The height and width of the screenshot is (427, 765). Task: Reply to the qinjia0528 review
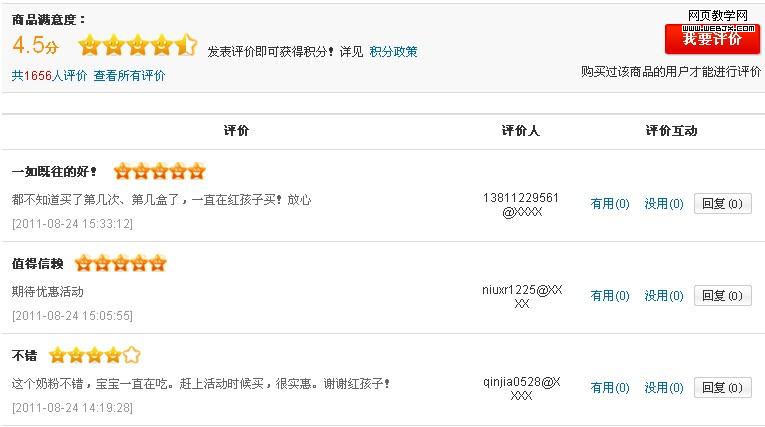(x=722, y=388)
